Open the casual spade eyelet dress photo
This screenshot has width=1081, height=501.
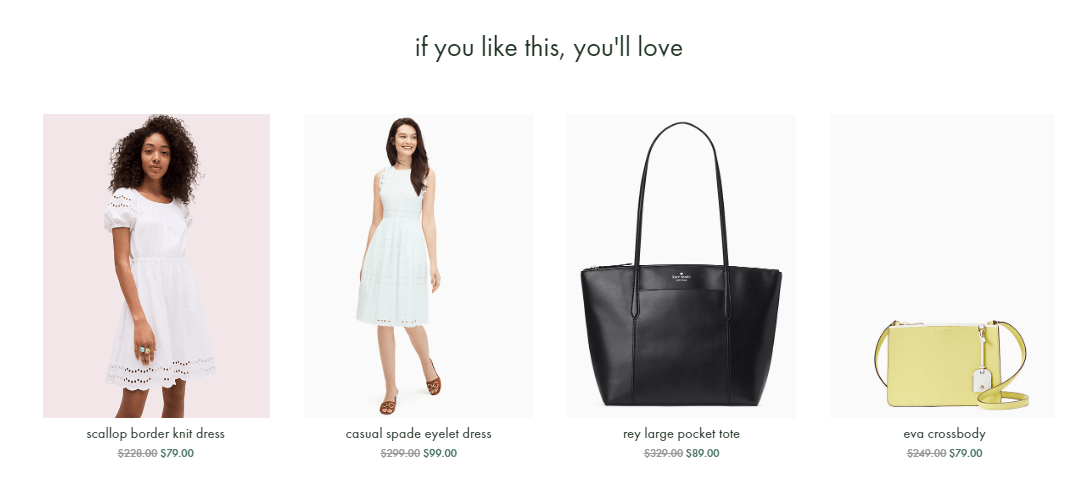tap(418, 266)
